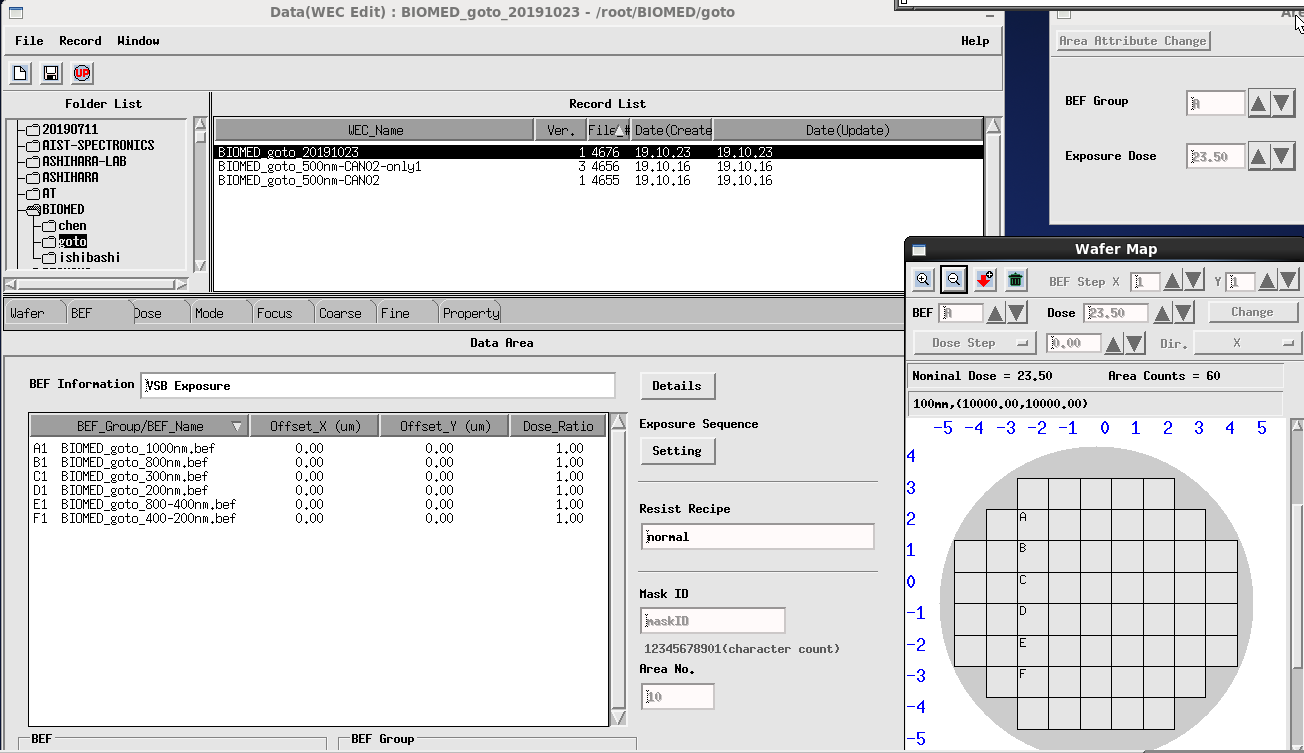Click the Folder List horizontal scrollbar

[x=96, y=284]
